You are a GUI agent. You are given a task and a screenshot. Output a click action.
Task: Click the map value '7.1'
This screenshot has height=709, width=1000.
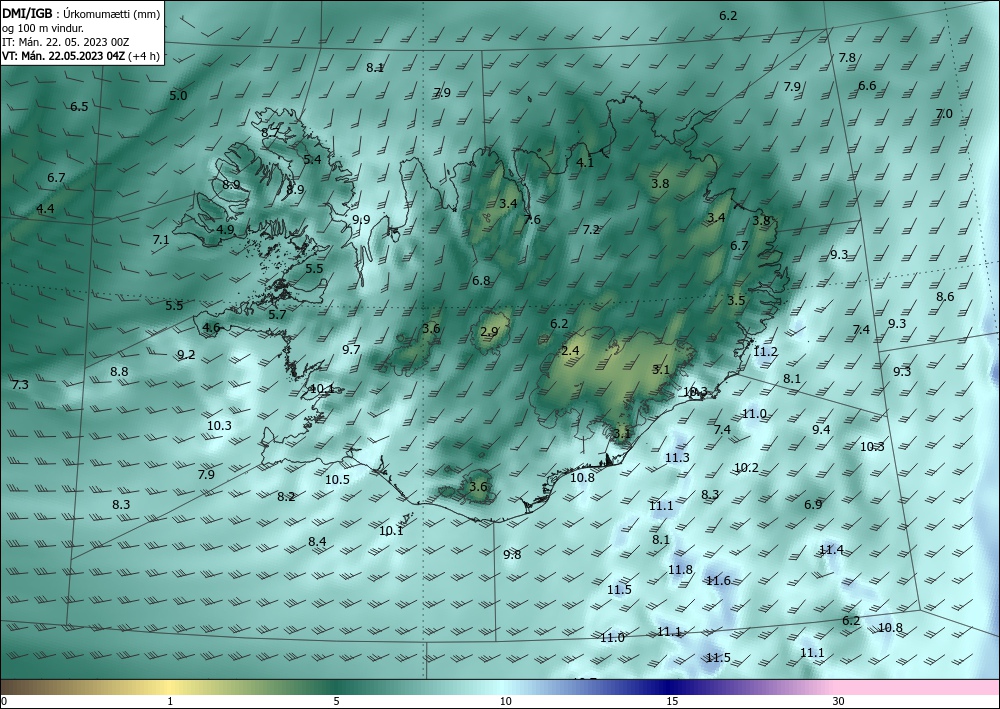coord(161,240)
